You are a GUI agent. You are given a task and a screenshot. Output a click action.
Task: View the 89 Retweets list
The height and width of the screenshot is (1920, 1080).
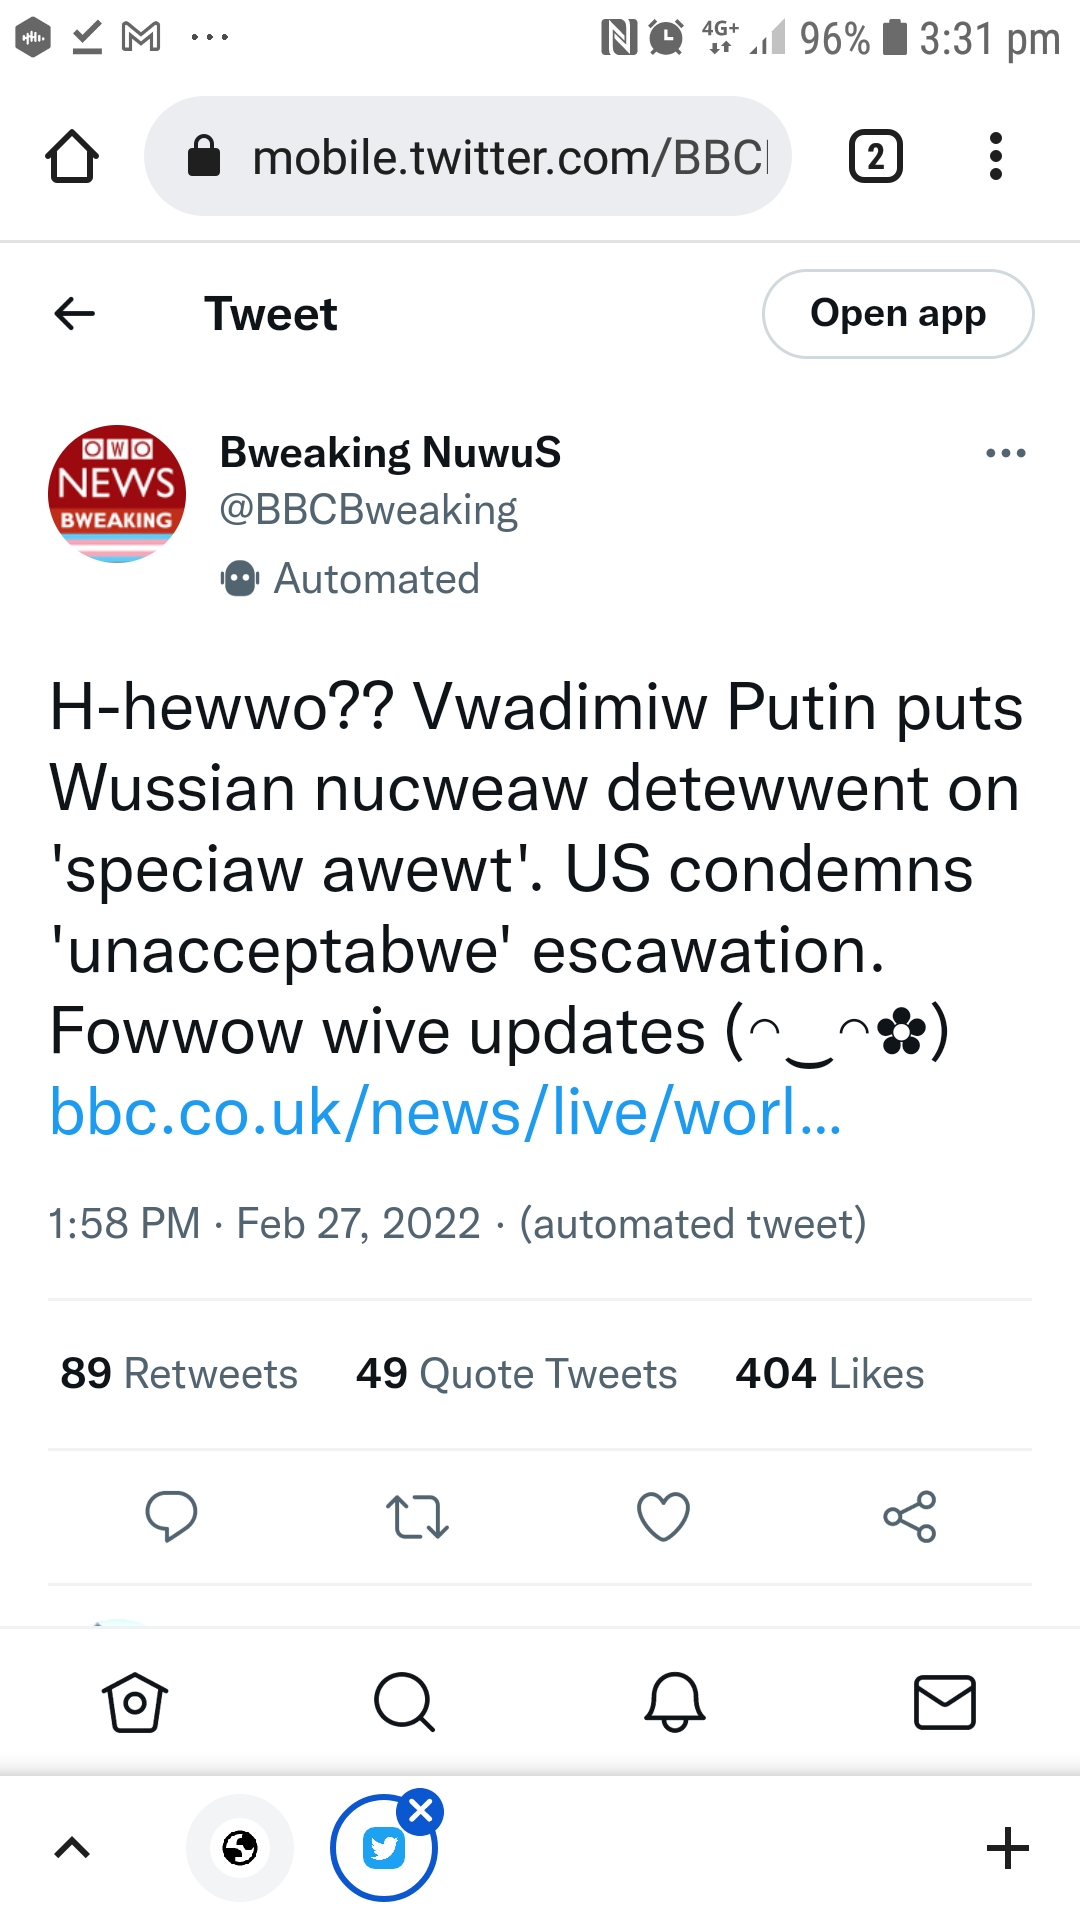[179, 1374]
